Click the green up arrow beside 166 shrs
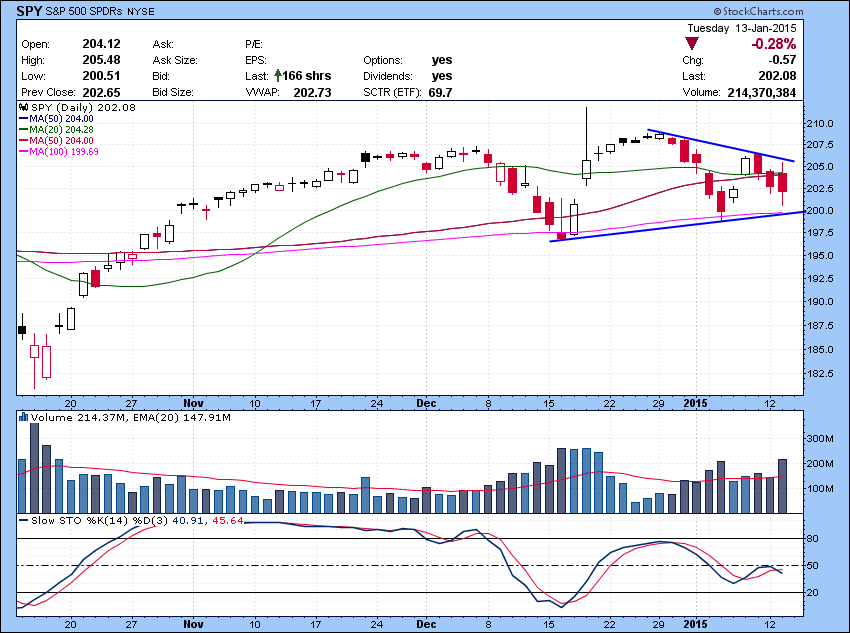Viewport: 850px width, 633px height. click(x=278, y=75)
